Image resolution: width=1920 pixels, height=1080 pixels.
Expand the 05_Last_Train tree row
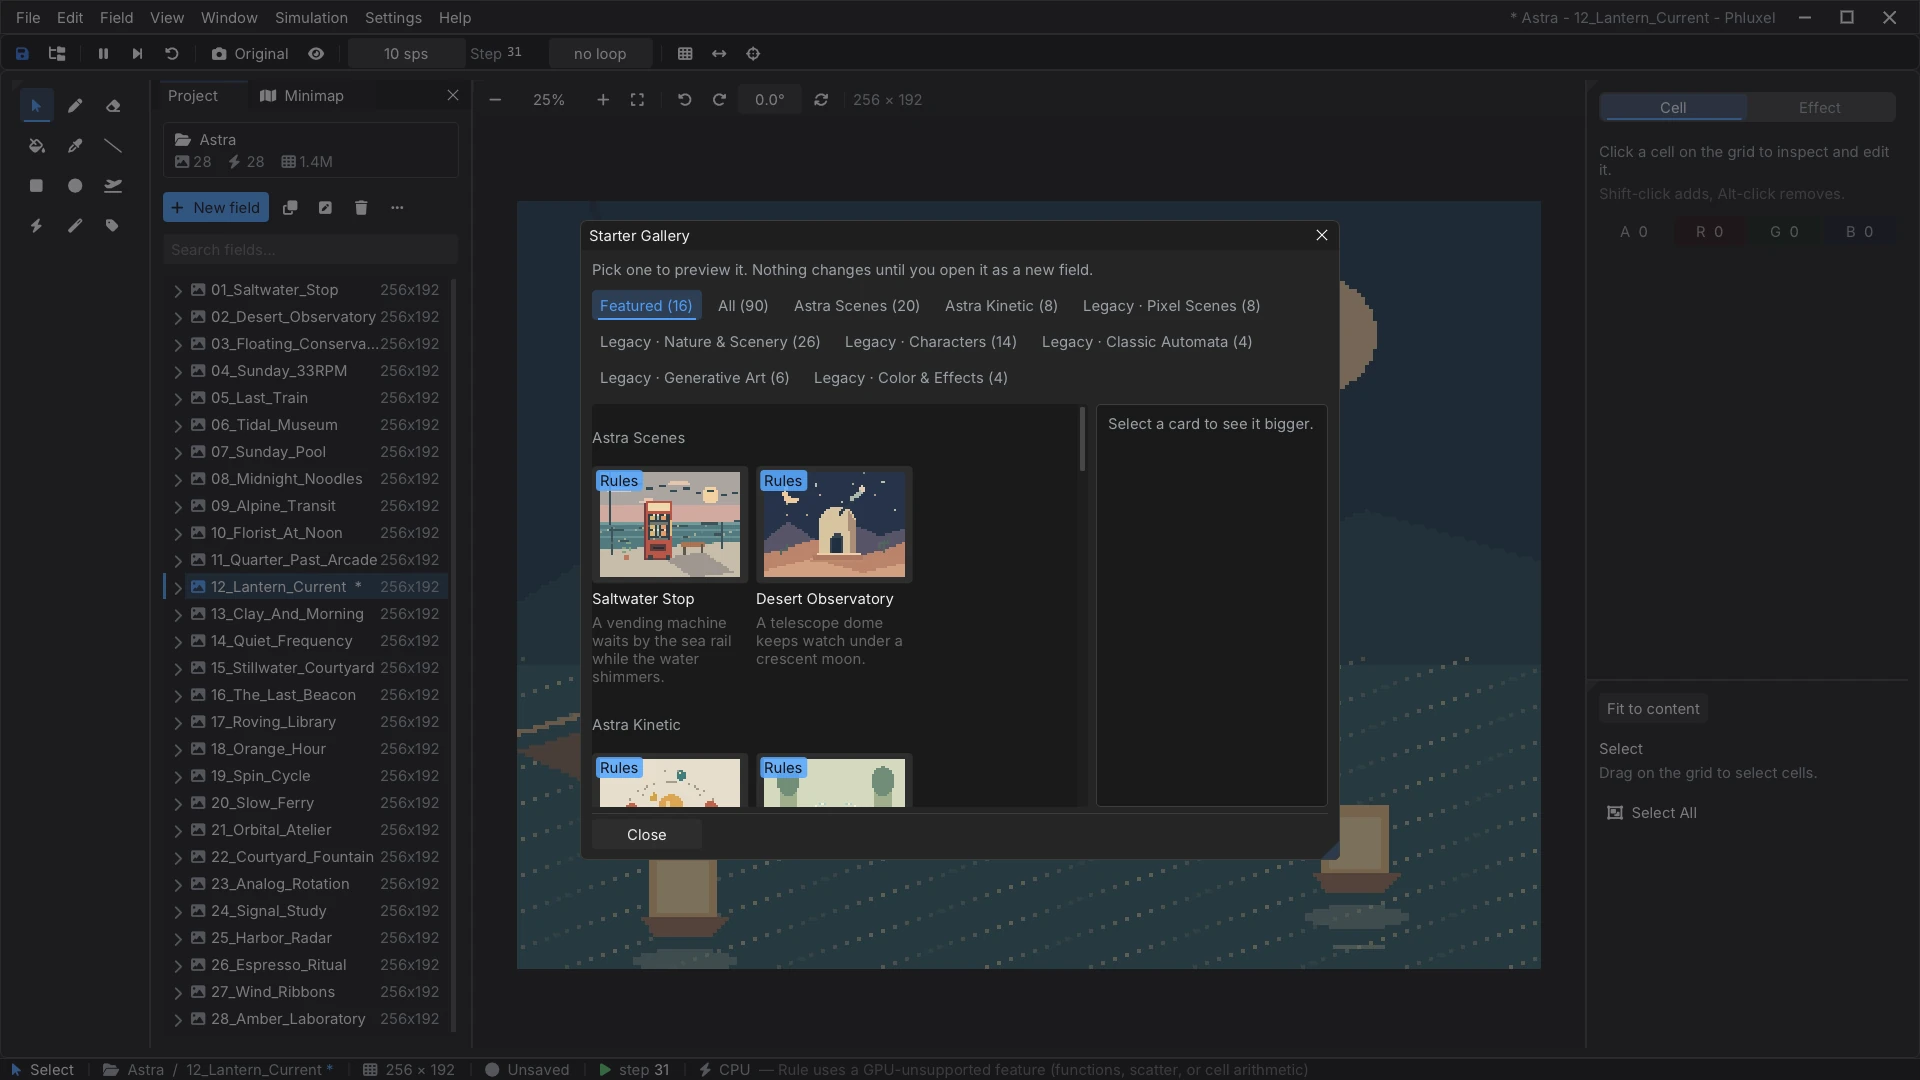pyautogui.click(x=178, y=399)
